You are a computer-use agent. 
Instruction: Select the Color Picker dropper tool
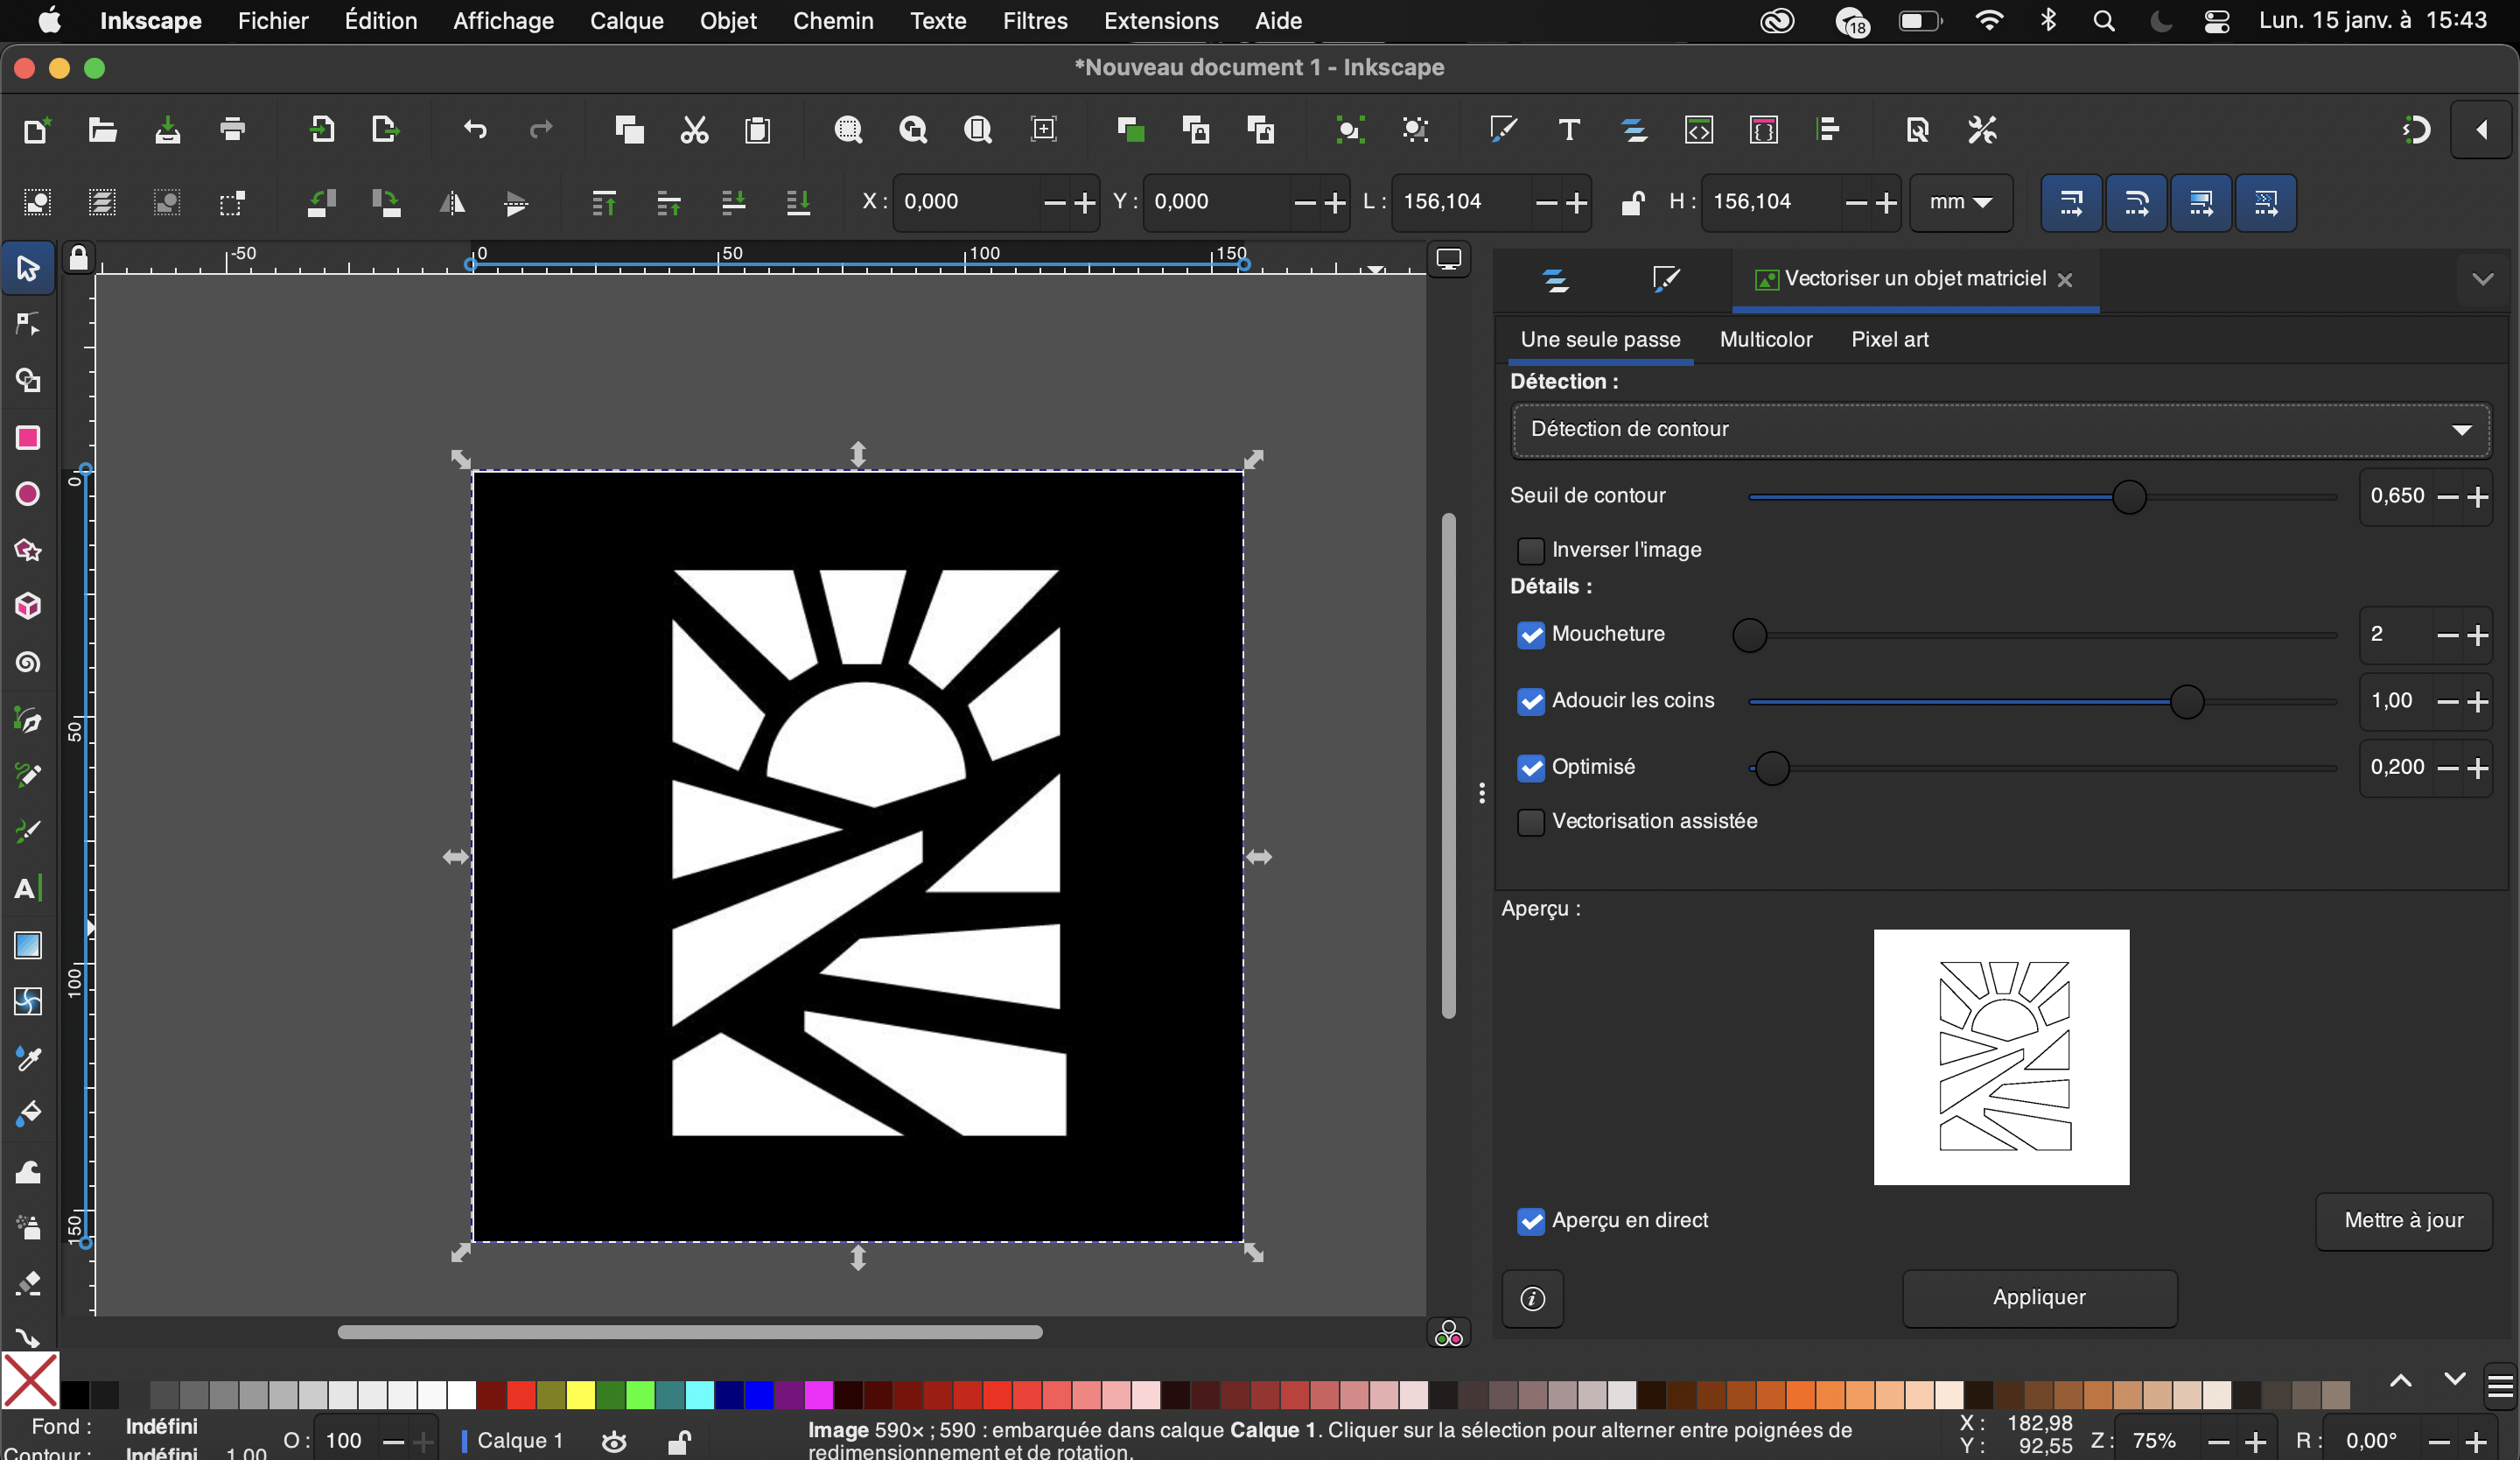28,1058
